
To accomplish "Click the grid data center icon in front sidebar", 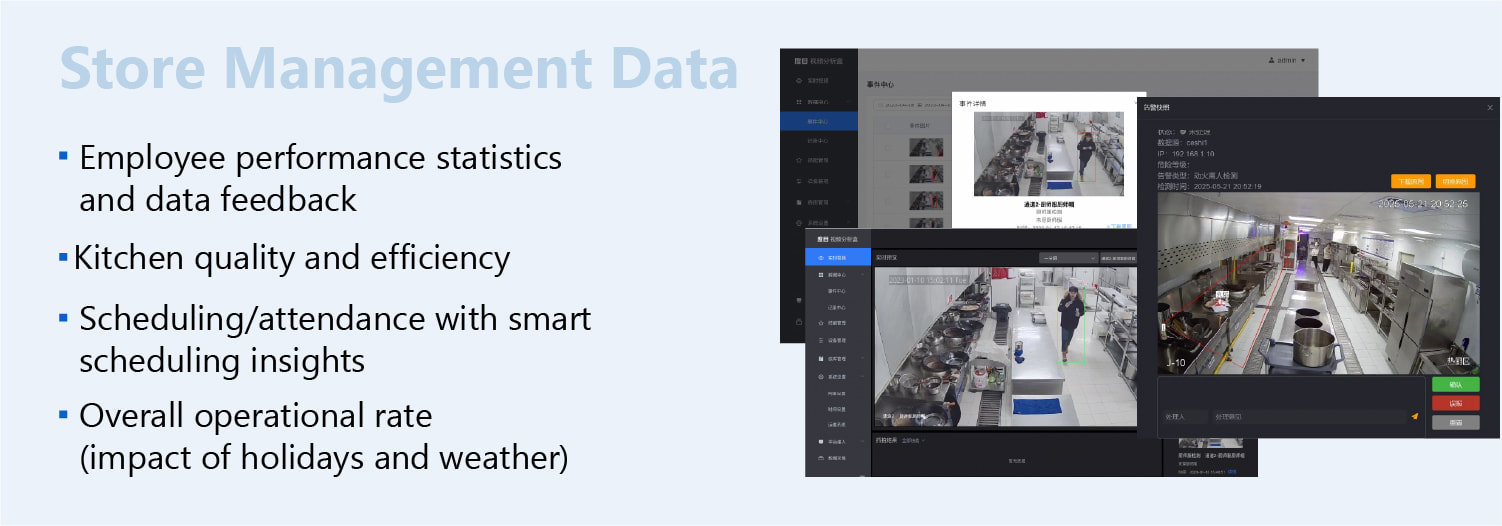I will 821,275.
